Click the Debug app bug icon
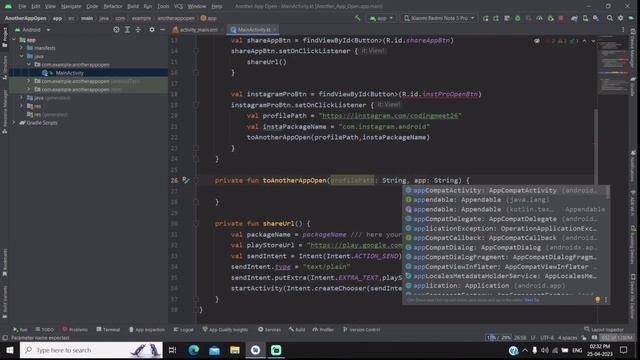Image resolution: width=640 pixels, height=360 pixels. click(x=518, y=18)
